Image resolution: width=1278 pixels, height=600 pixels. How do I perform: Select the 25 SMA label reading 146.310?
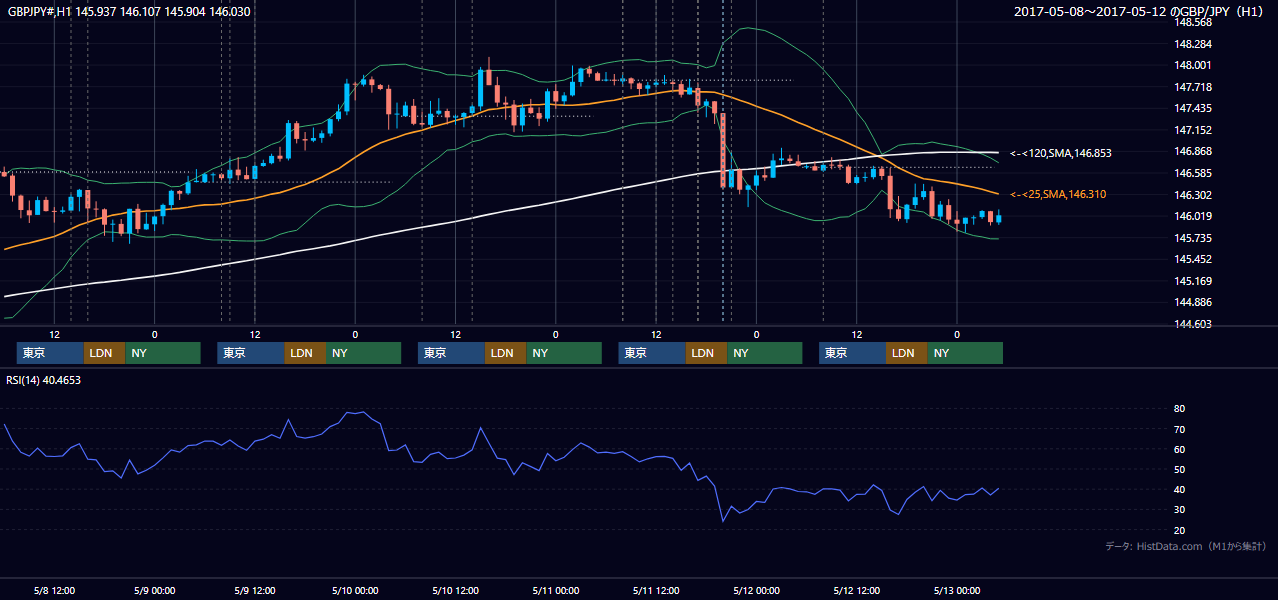click(1057, 194)
